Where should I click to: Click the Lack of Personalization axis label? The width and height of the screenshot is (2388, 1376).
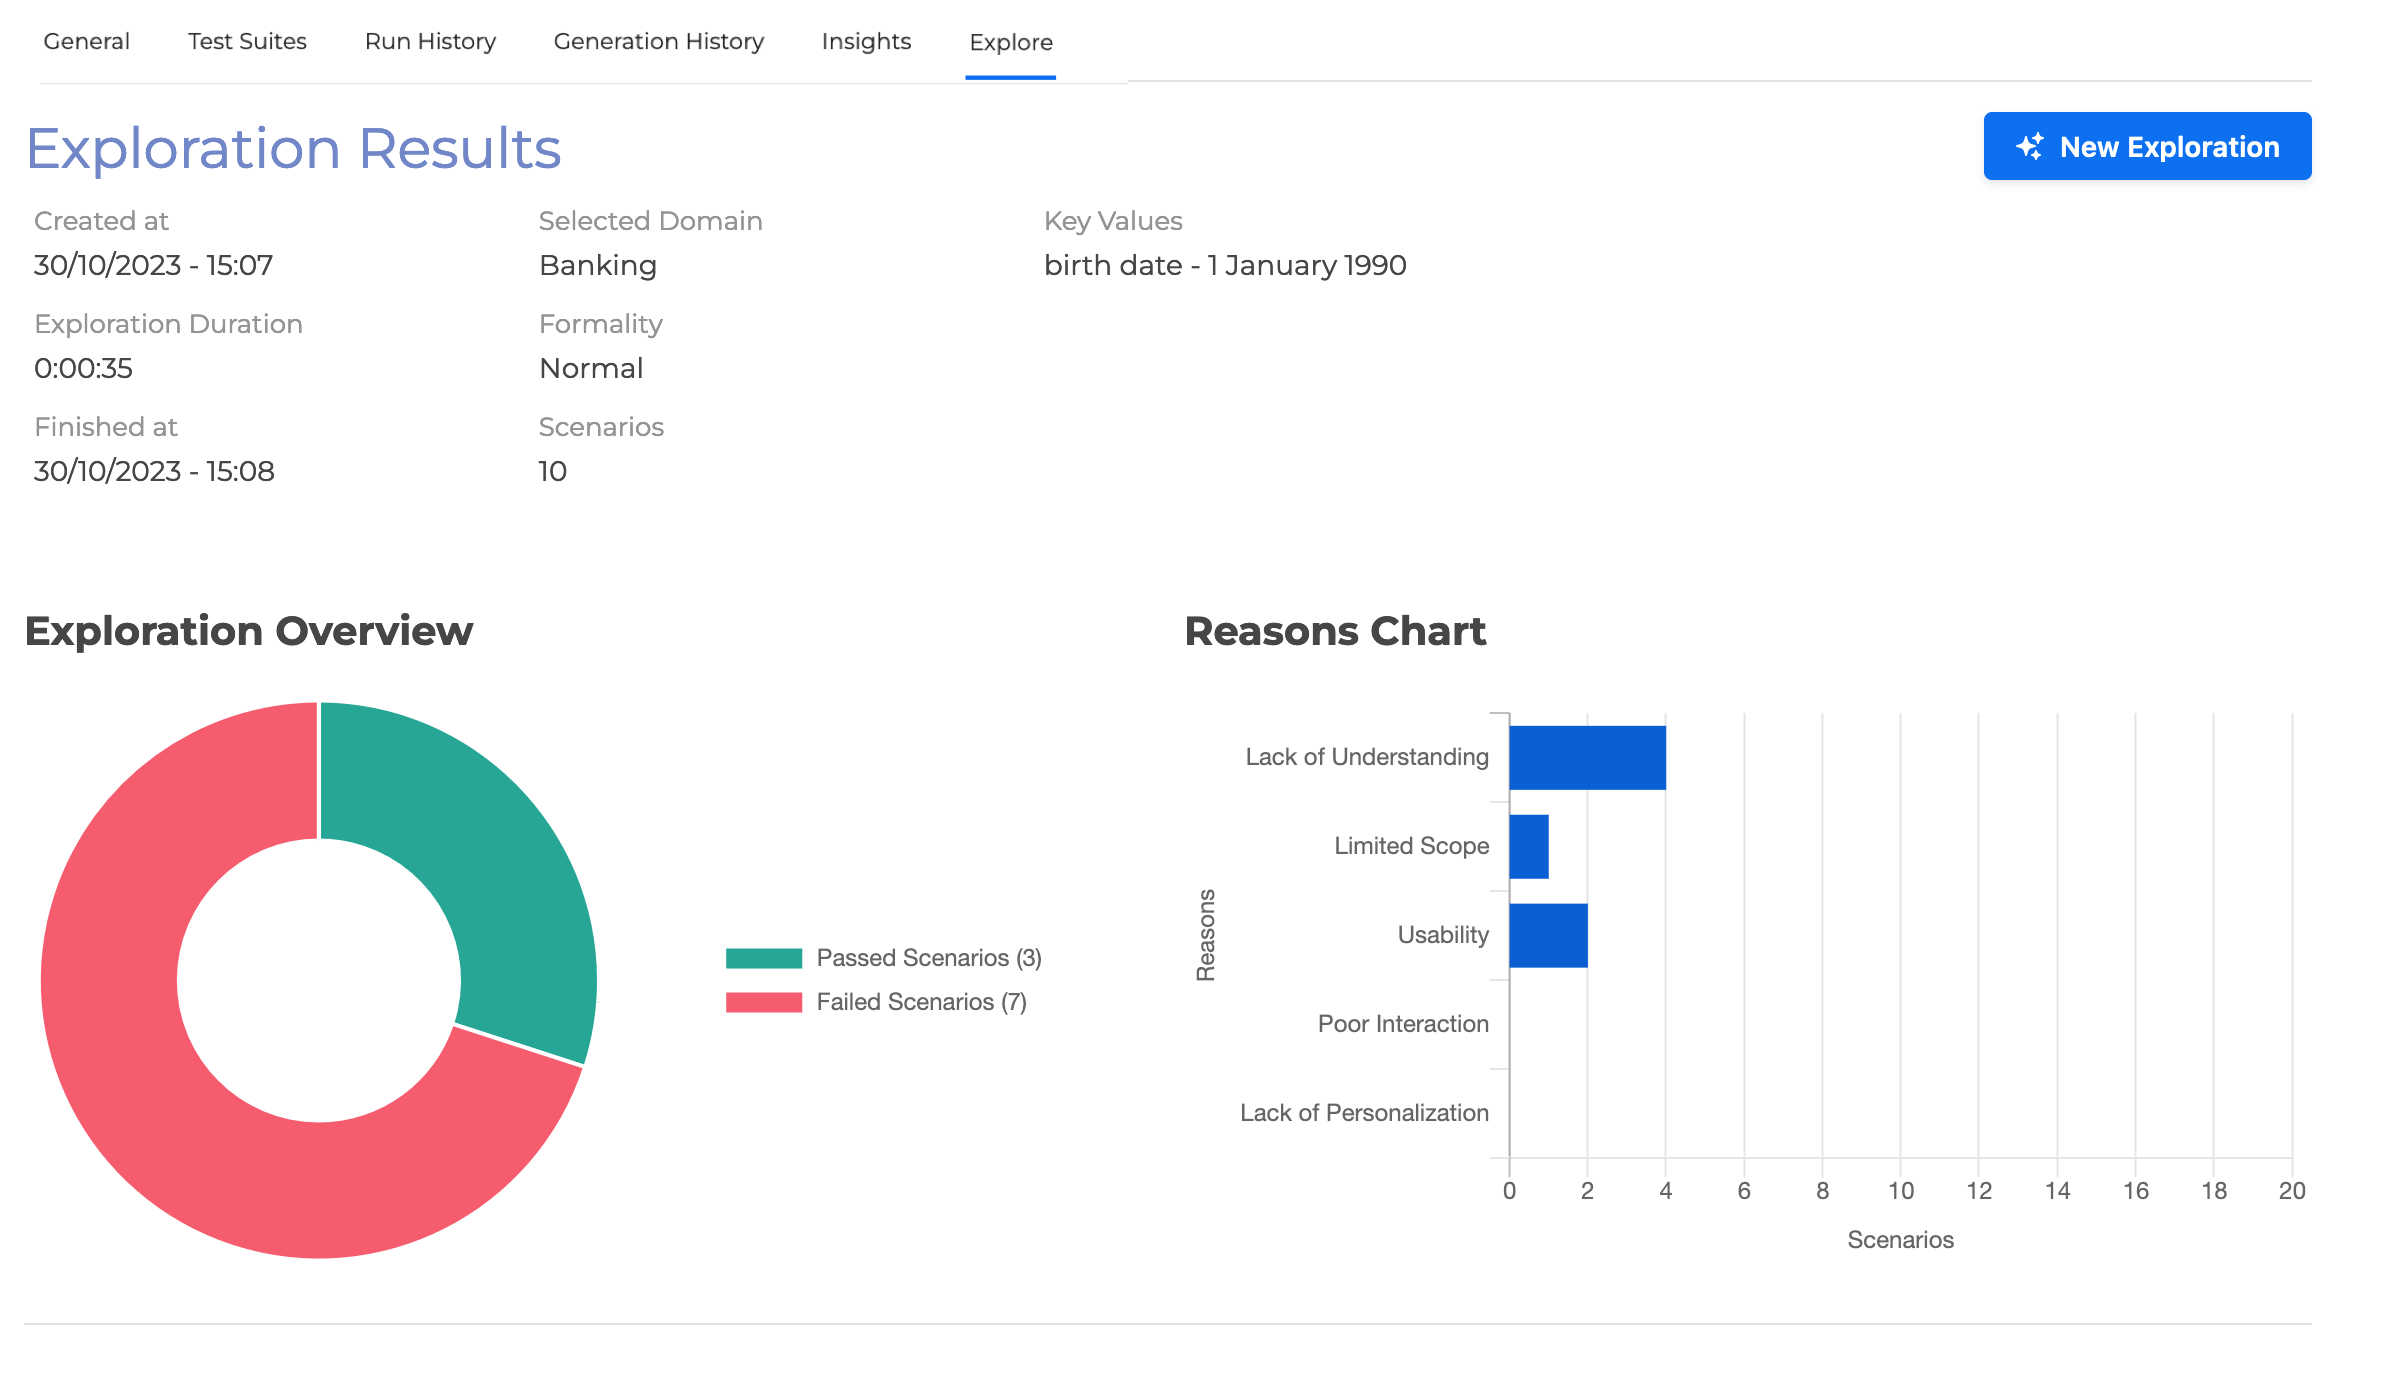tap(1363, 1113)
